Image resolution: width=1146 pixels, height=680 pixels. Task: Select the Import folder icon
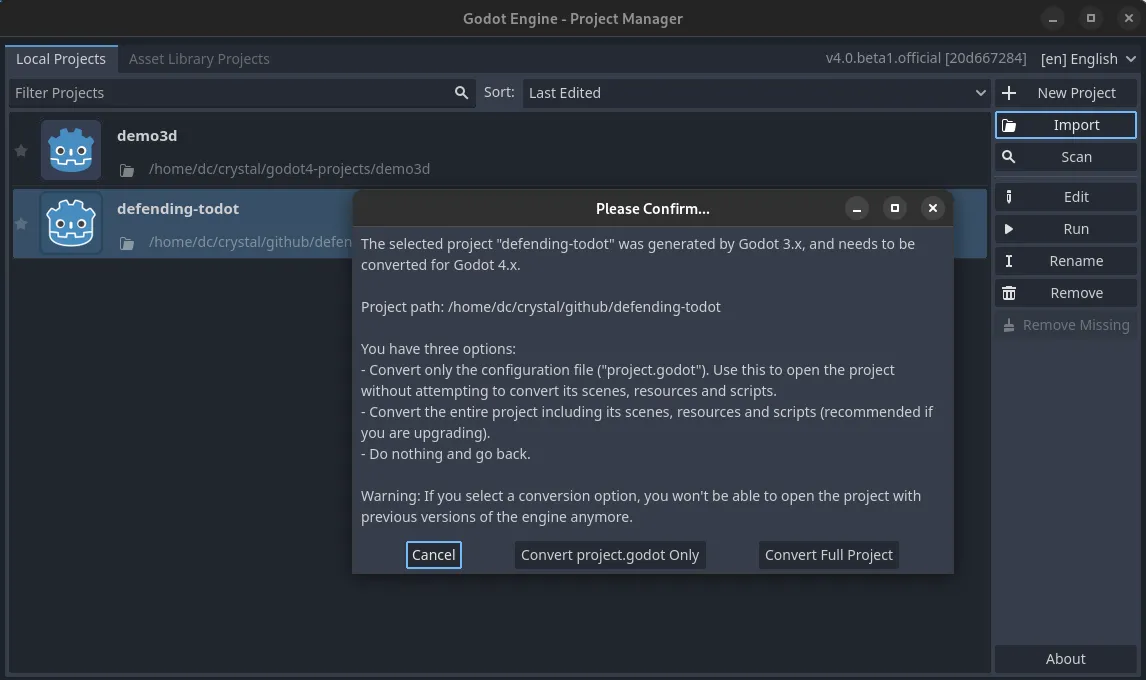(1010, 124)
